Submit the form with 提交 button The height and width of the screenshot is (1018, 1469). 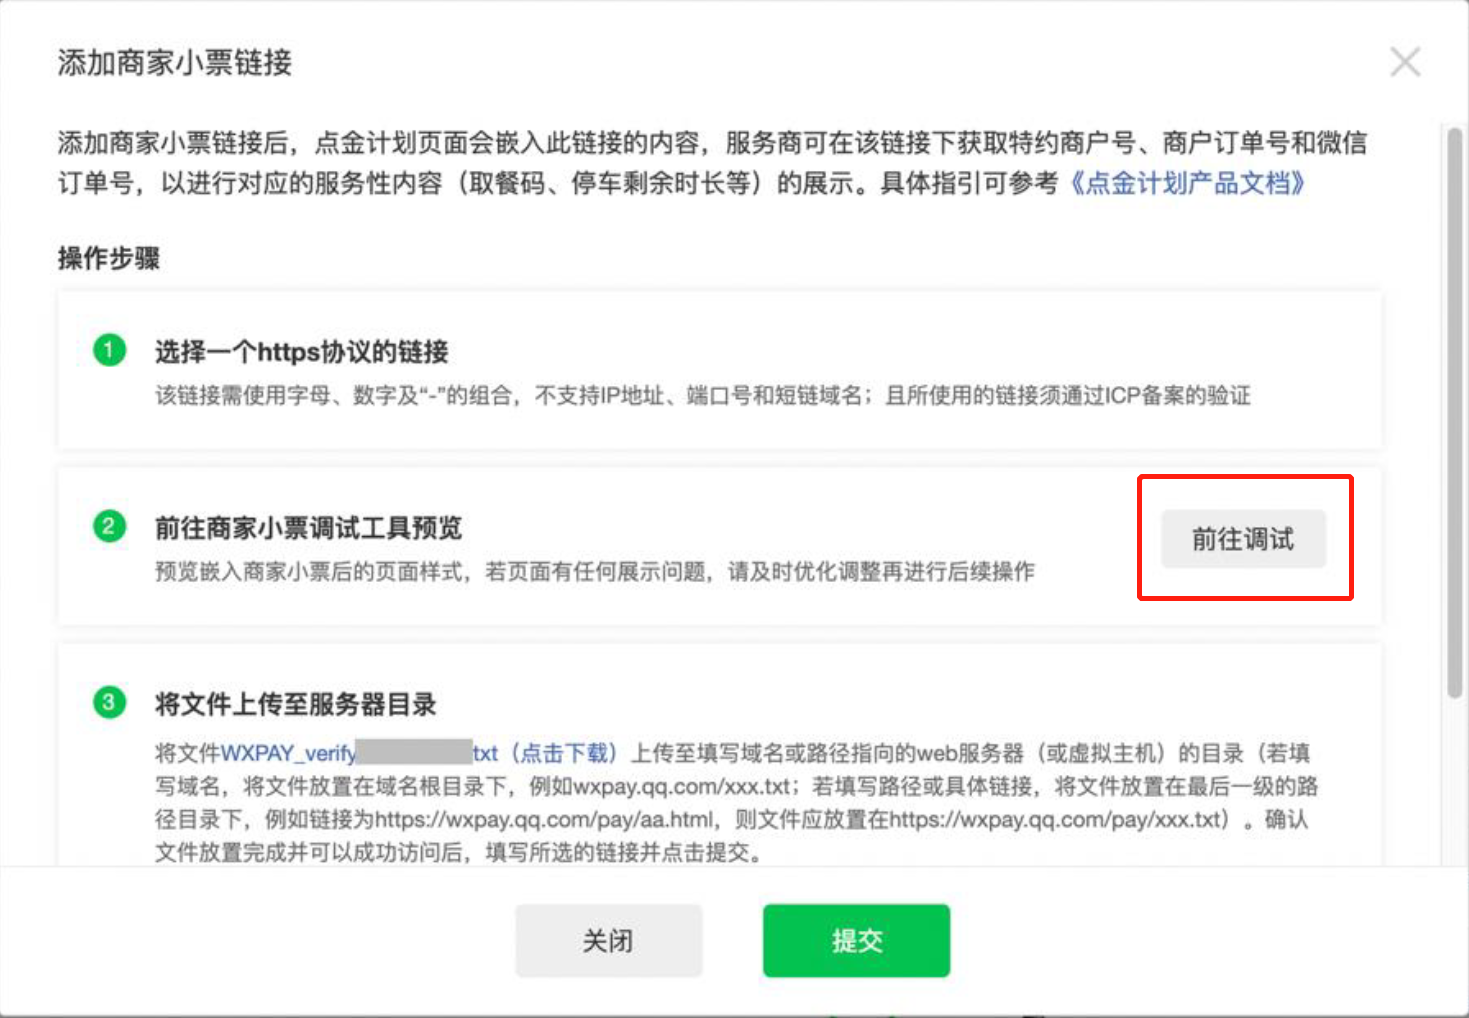pyautogui.click(x=856, y=940)
